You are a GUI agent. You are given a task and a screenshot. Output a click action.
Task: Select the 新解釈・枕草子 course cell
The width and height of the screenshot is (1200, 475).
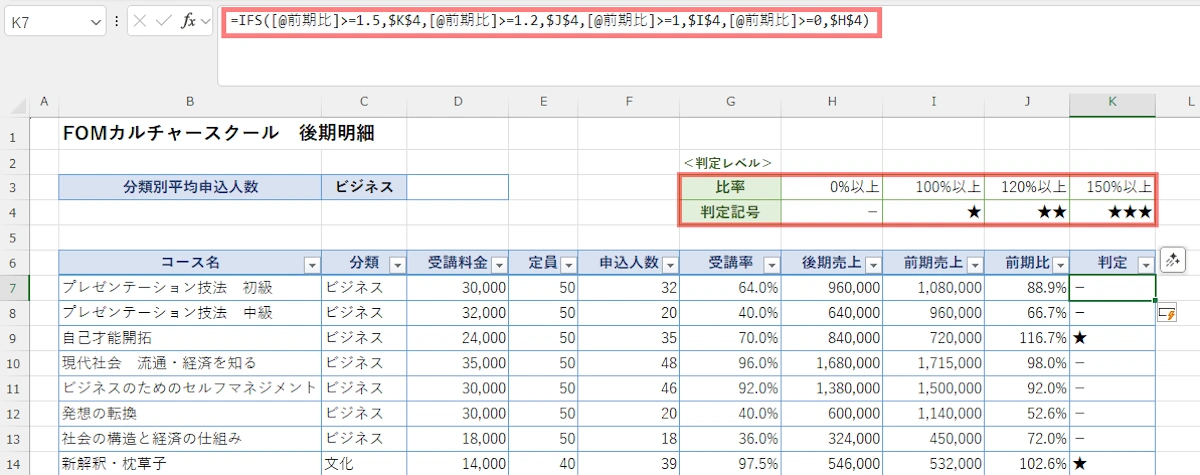190,463
